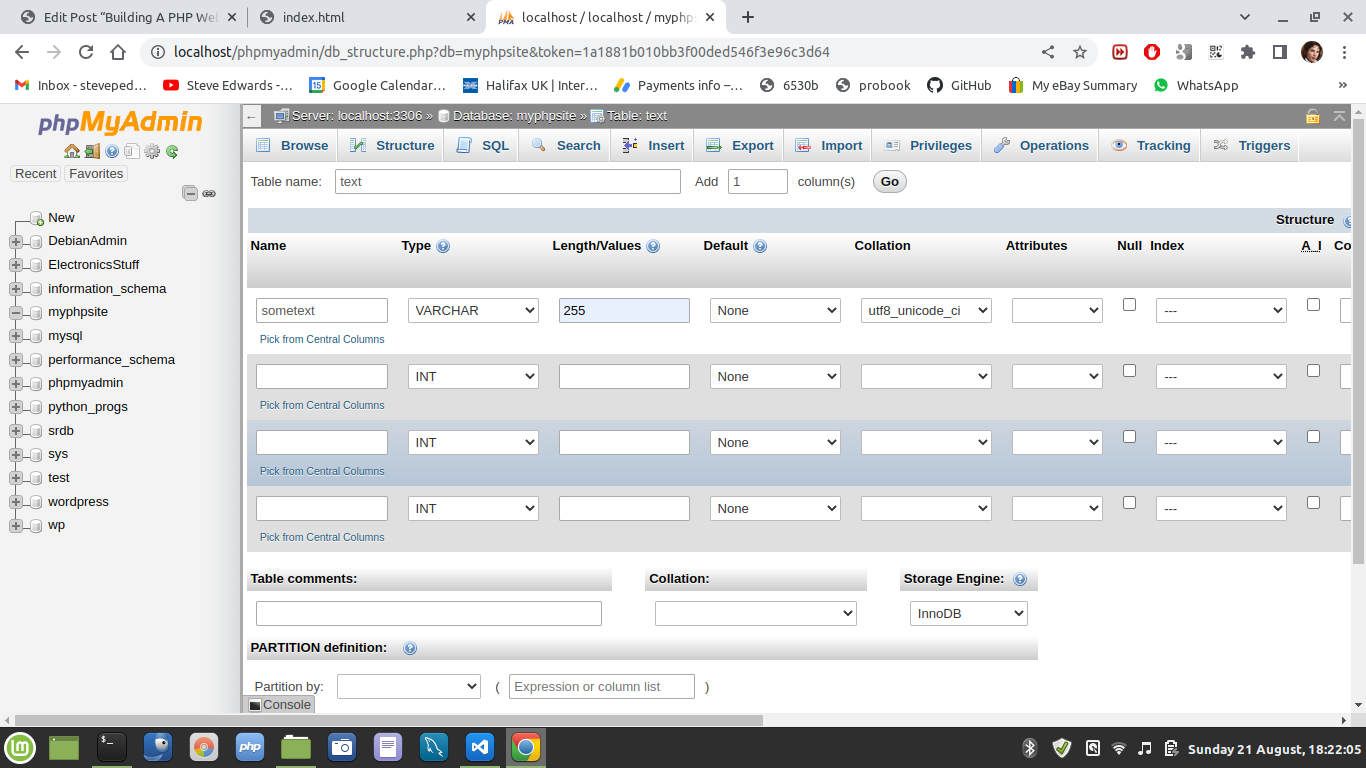Screen dimensions: 1366x768
Task: Open navigation panel settings gear icon
Action: click(x=152, y=152)
